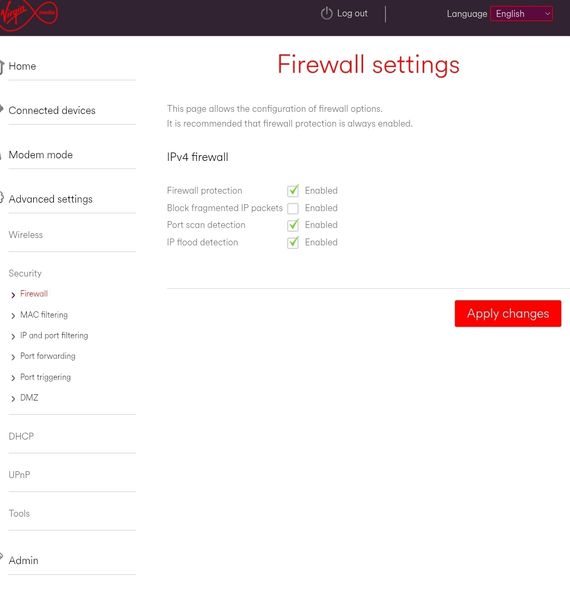Expand the Wireless section
Screen dimensions: 570x600
[x=26, y=235]
